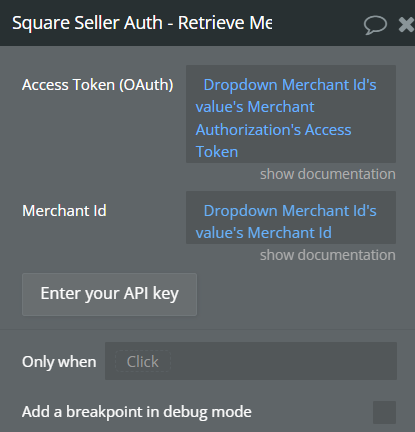Click the Only when label
The height and width of the screenshot is (432, 415).
pyautogui.click(x=59, y=362)
